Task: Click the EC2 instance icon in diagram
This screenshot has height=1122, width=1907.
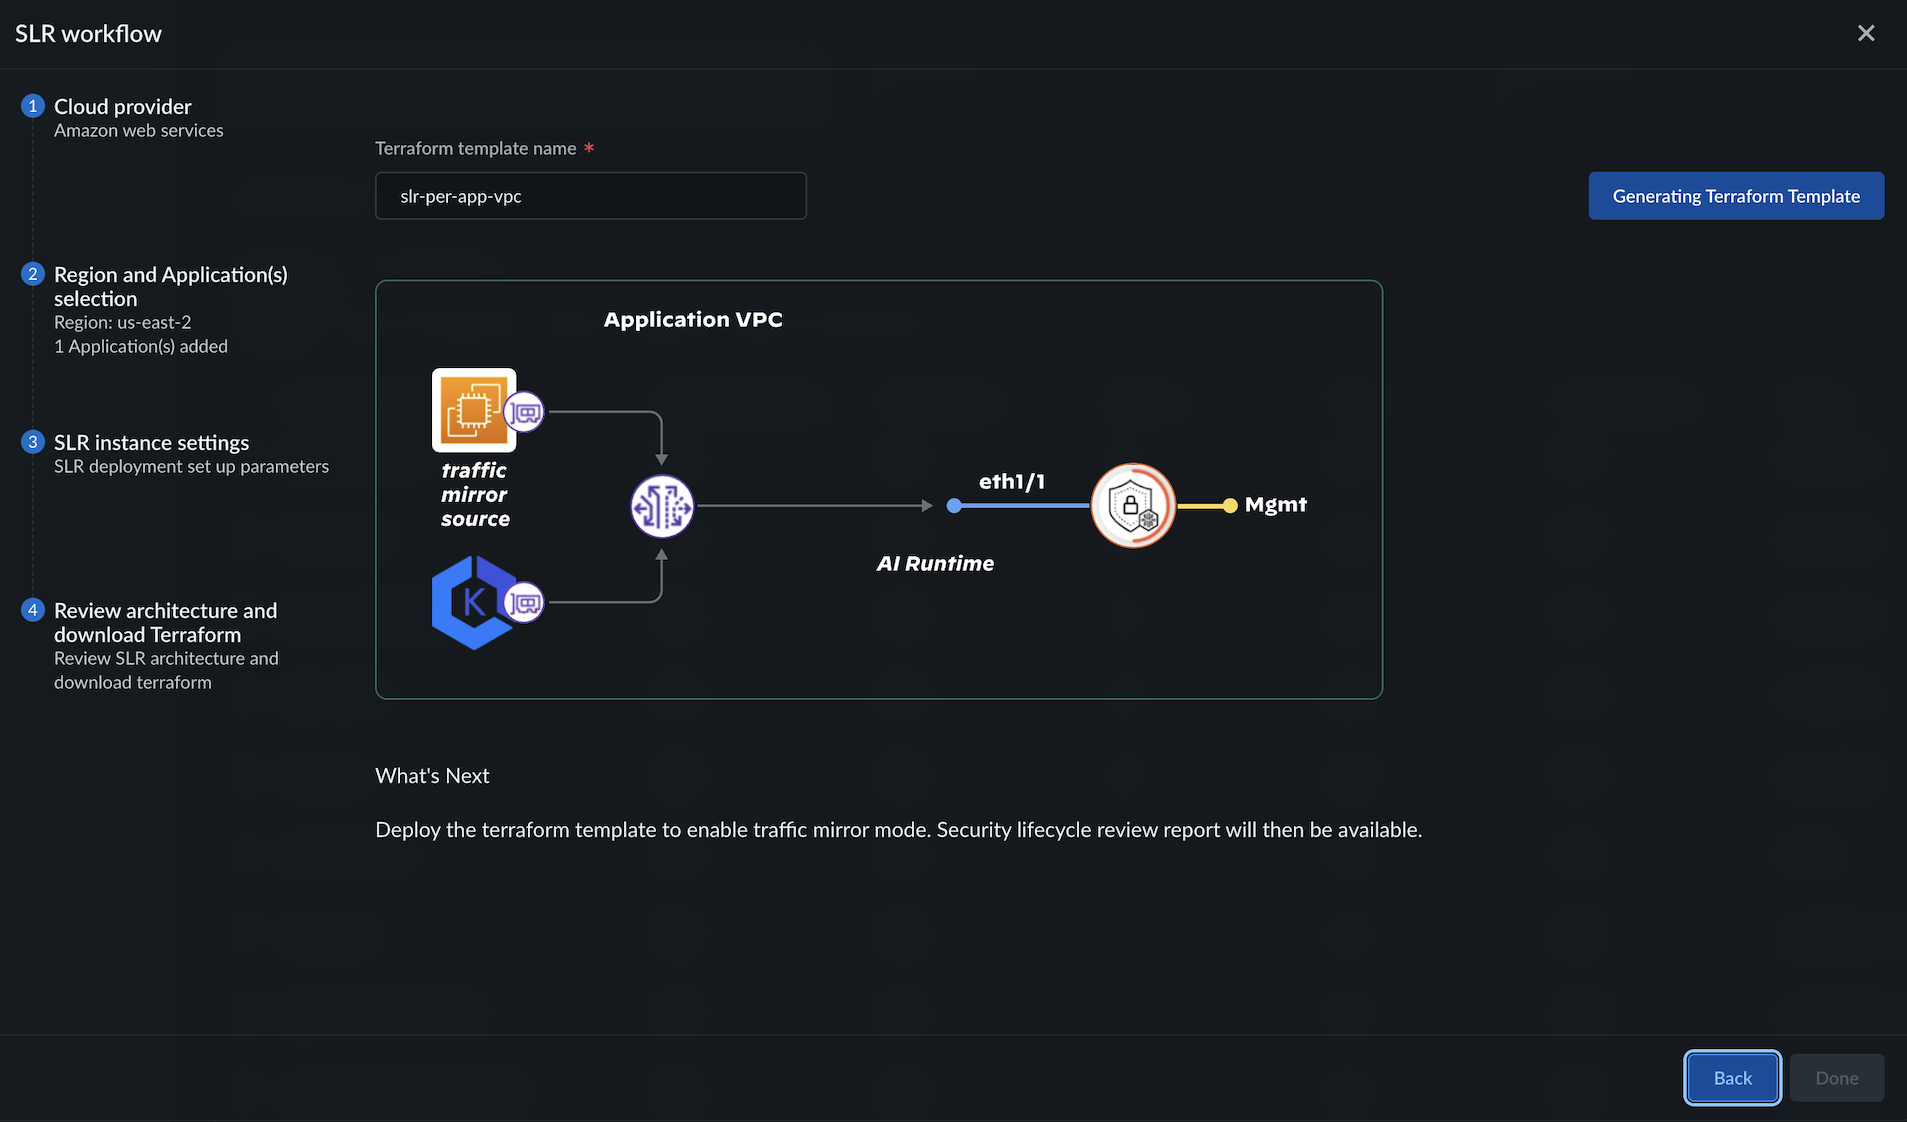Action: click(x=473, y=409)
